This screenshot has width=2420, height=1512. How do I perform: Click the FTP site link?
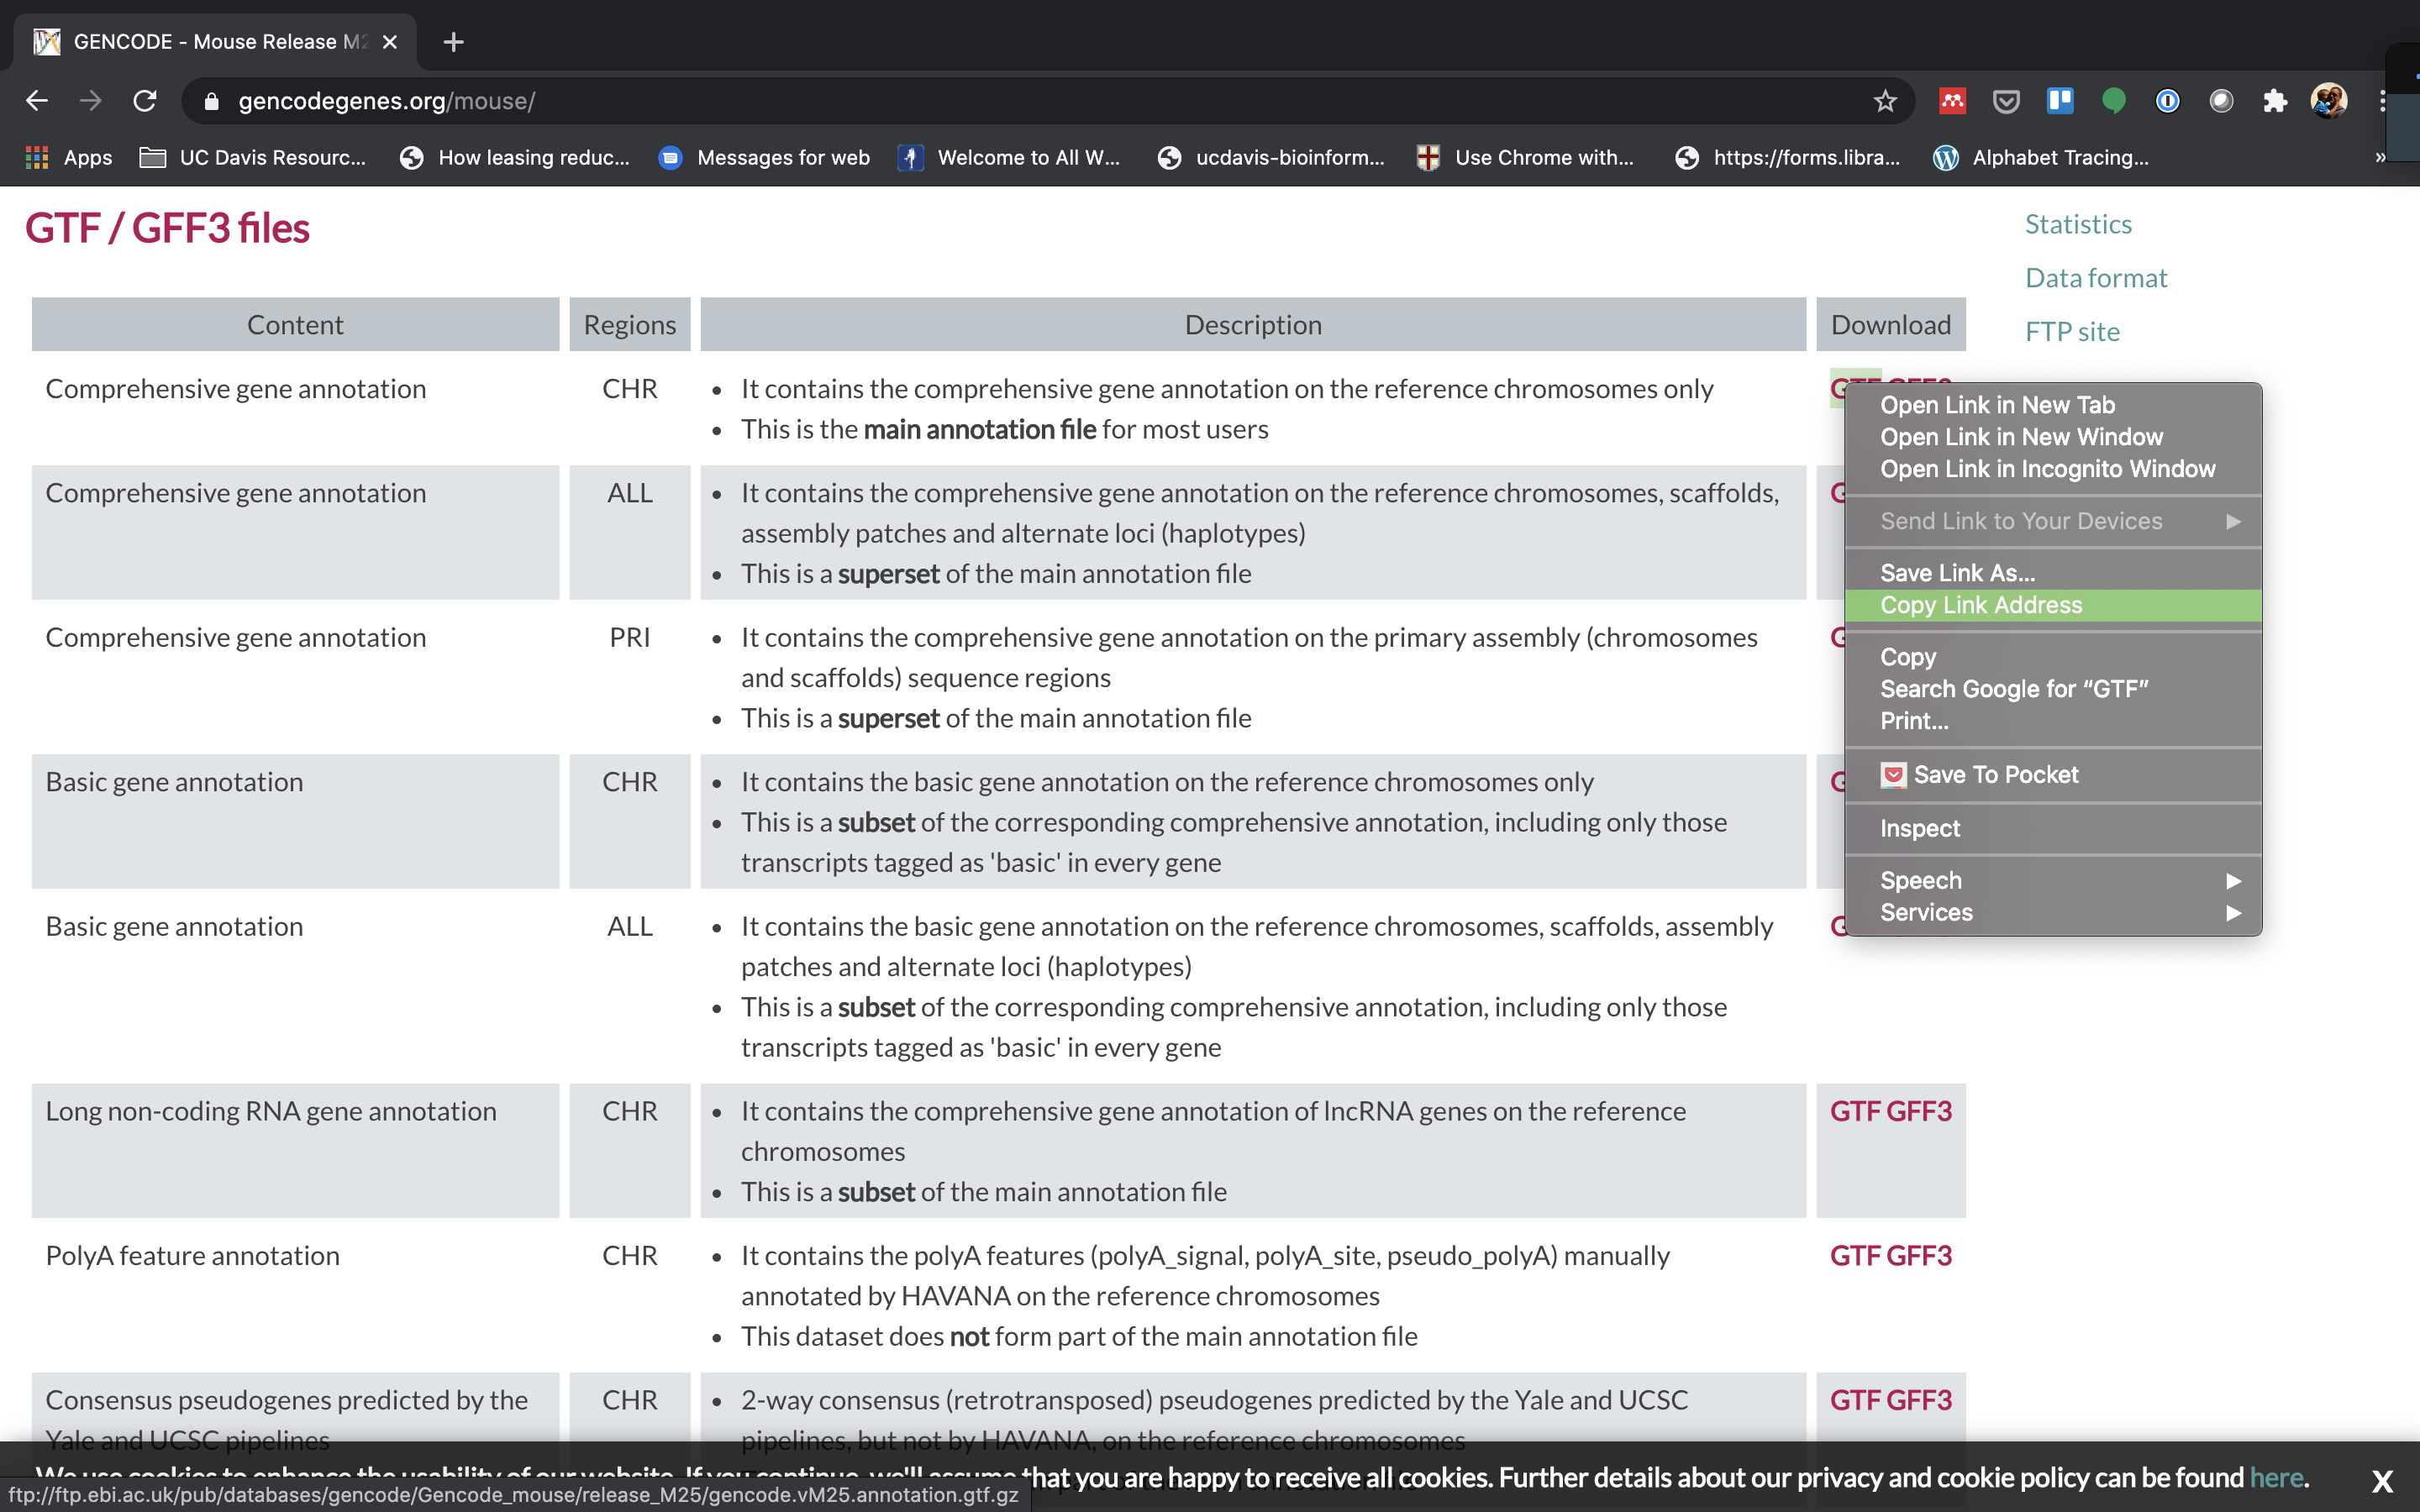click(x=2070, y=329)
